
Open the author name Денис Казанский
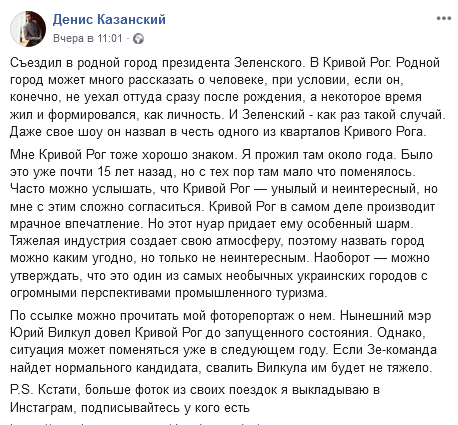pyautogui.click(x=109, y=19)
